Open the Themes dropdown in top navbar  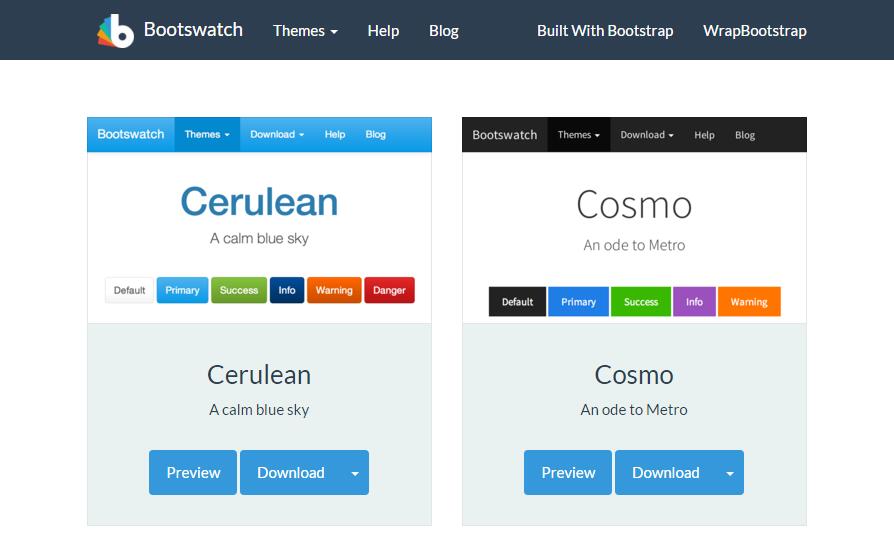pos(305,31)
